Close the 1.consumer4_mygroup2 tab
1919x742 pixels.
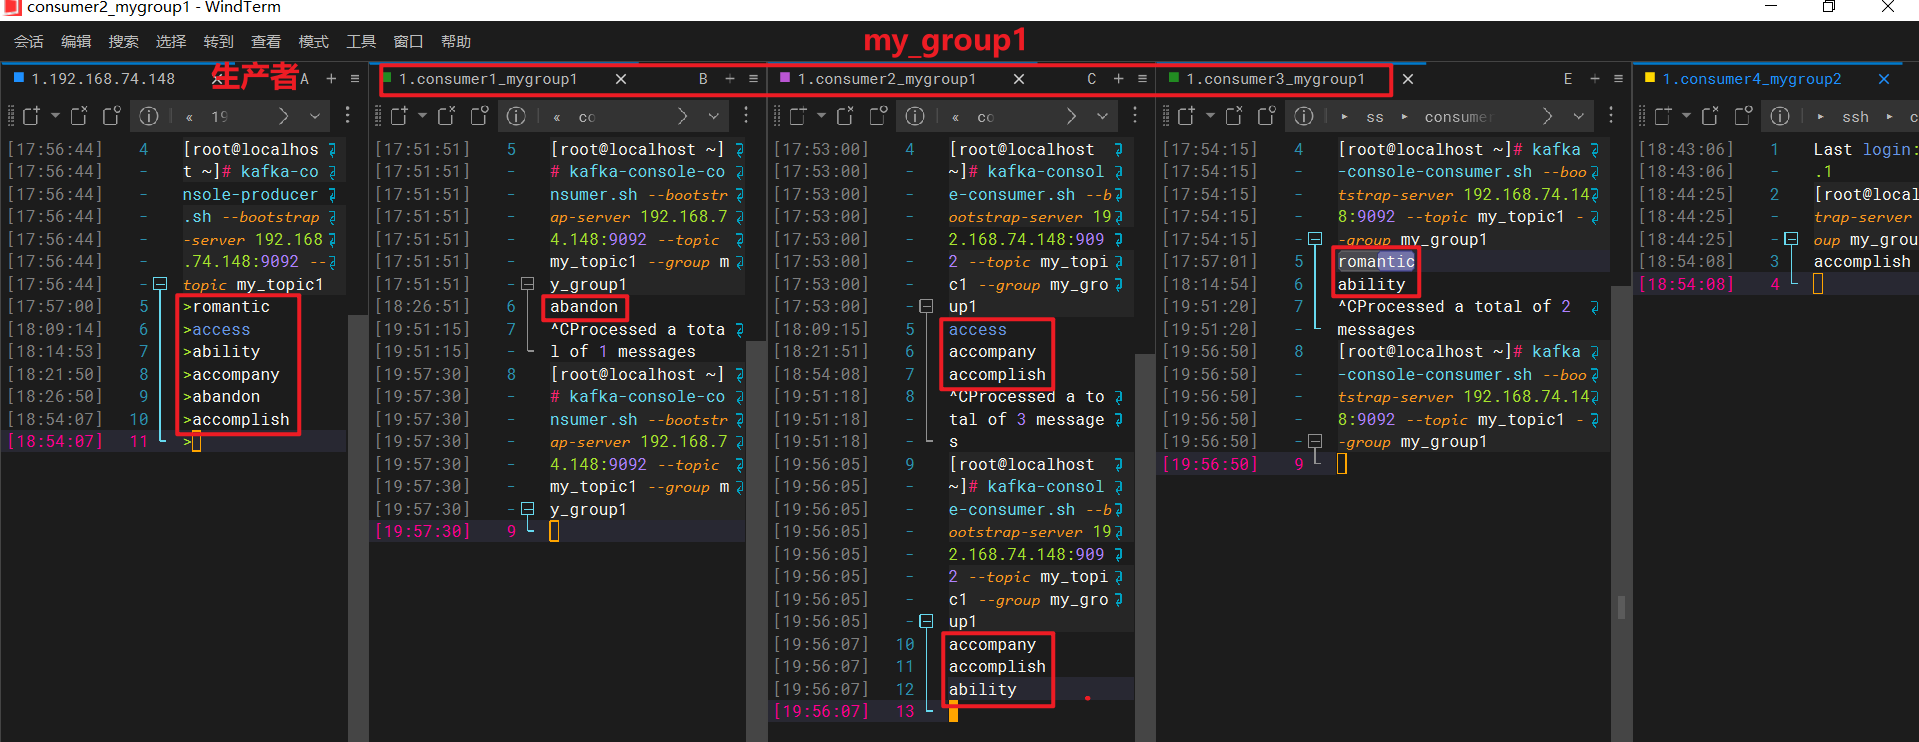click(x=1884, y=79)
